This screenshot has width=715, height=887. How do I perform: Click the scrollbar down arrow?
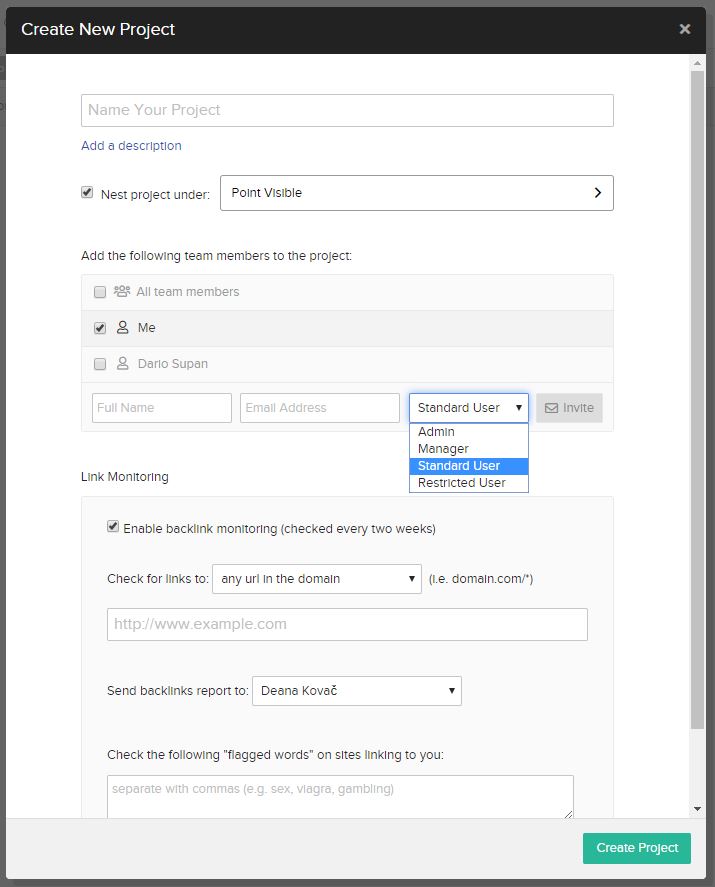pos(697,809)
